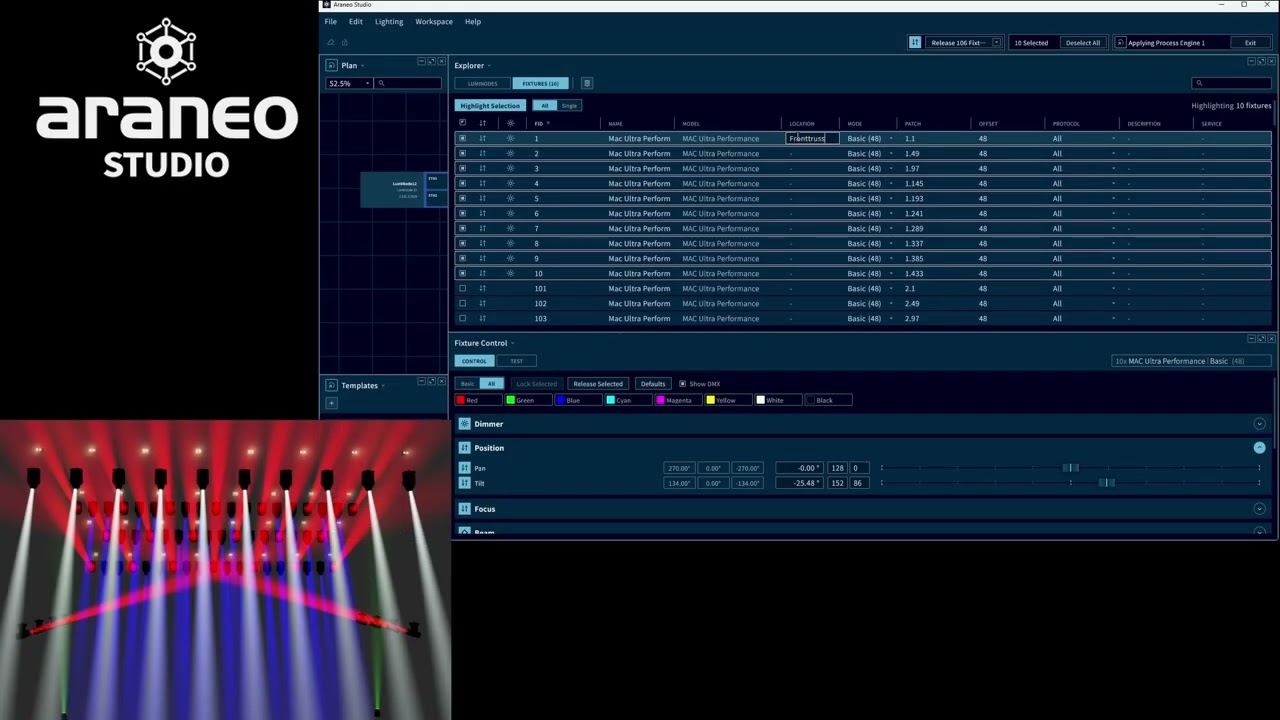Viewport: 1280px width, 720px height.
Task: Pick the Cyan color preset
Action: [x=630, y=400]
